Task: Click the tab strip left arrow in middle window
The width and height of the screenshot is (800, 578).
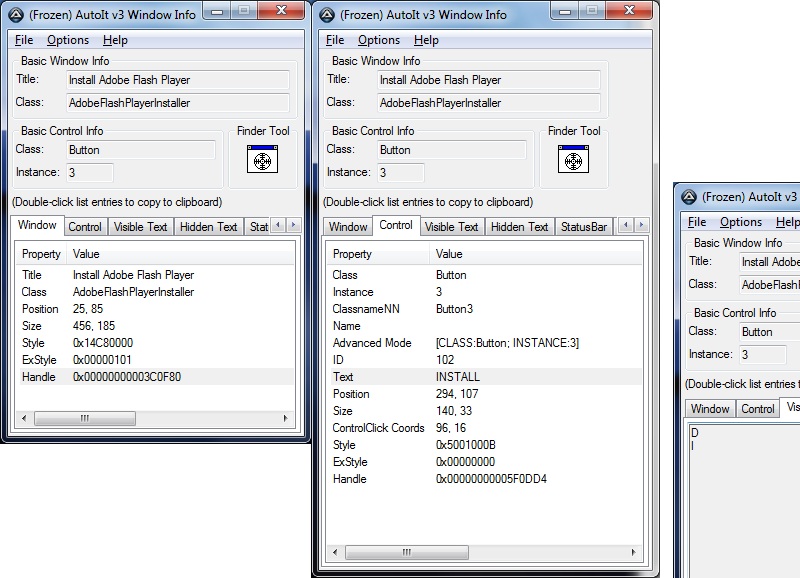Action: pyautogui.click(x=626, y=225)
